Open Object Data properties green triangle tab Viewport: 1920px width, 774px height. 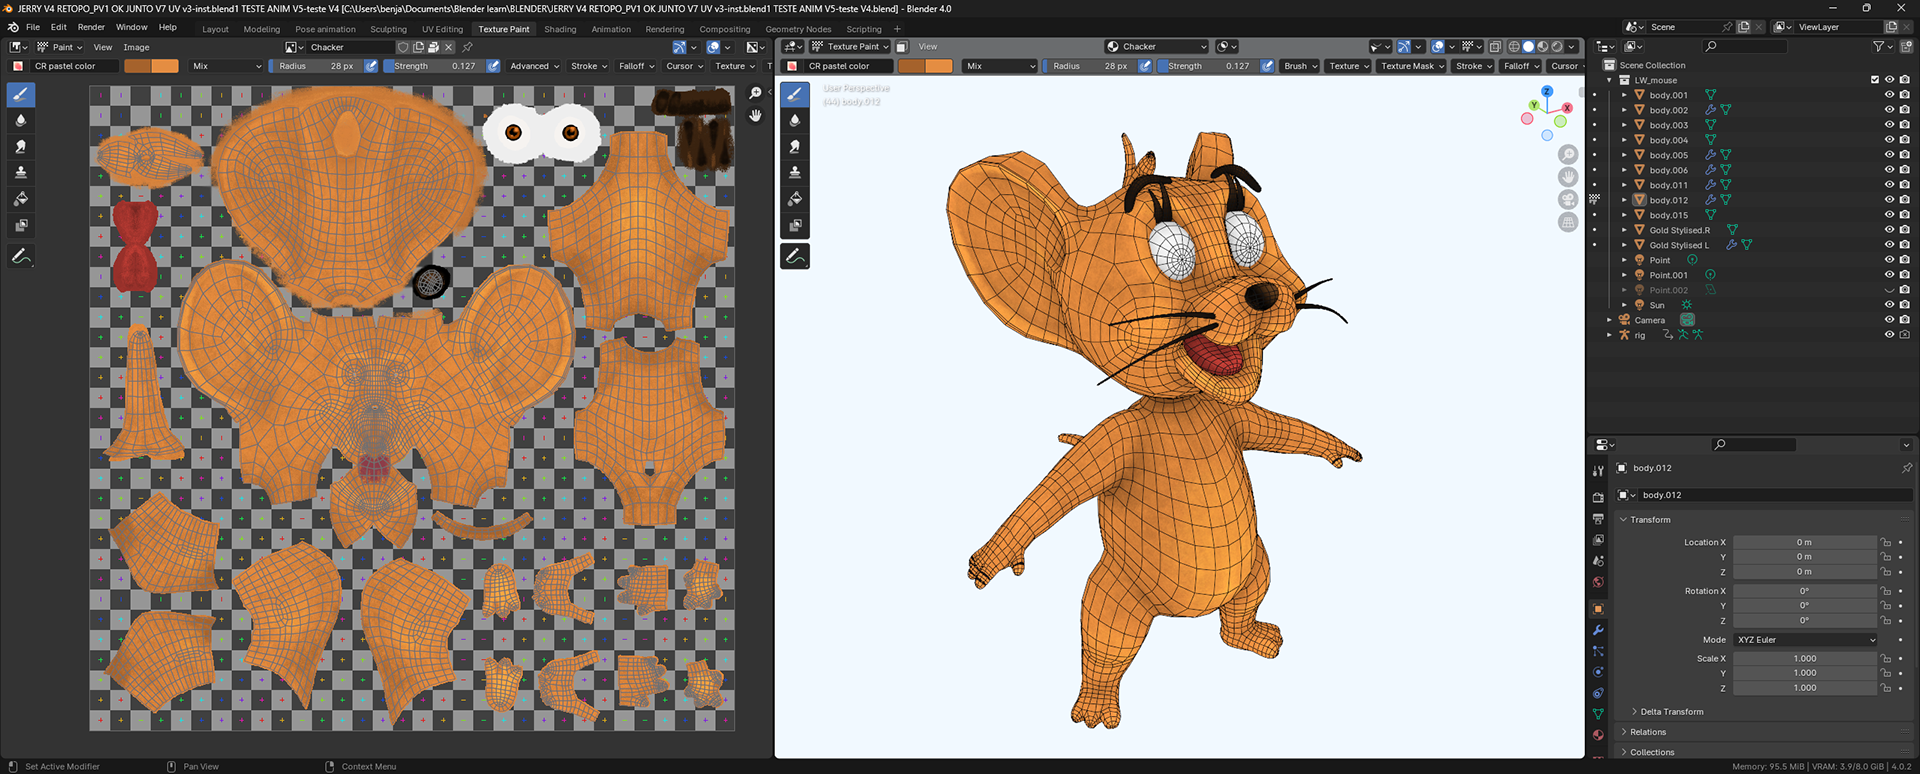[x=1598, y=714]
